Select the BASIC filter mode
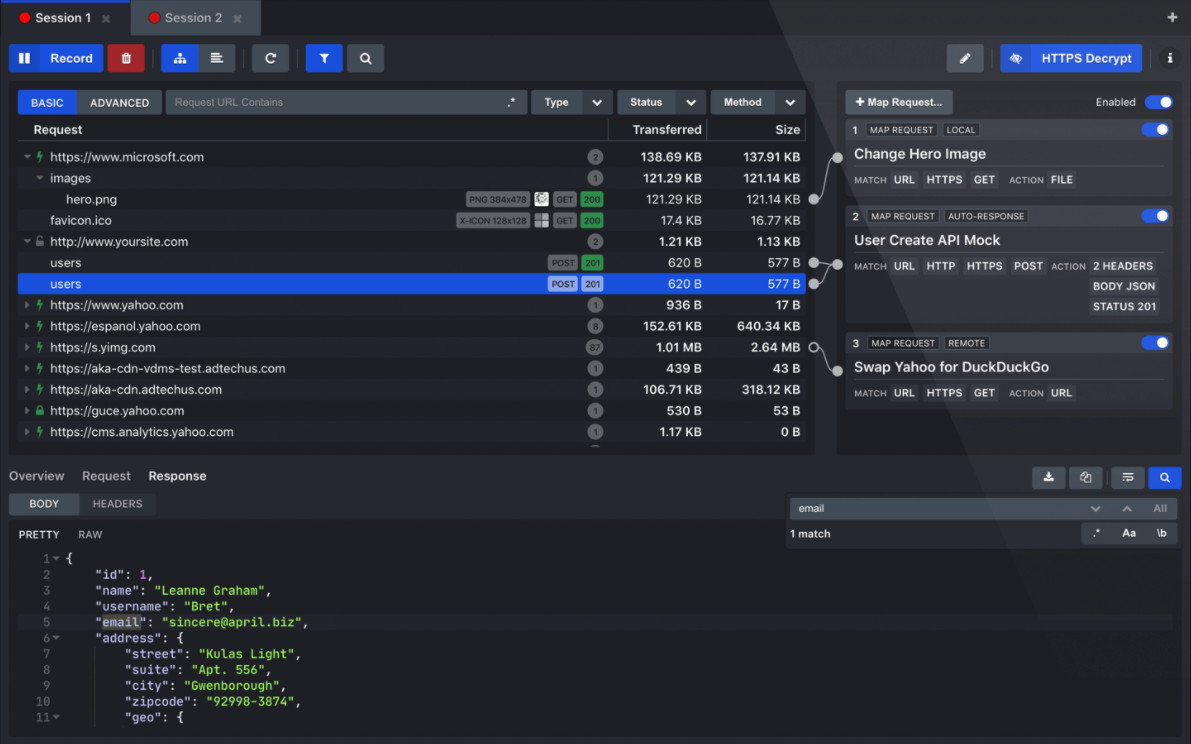The height and width of the screenshot is (744, 1191). click(x=47, y=102)
